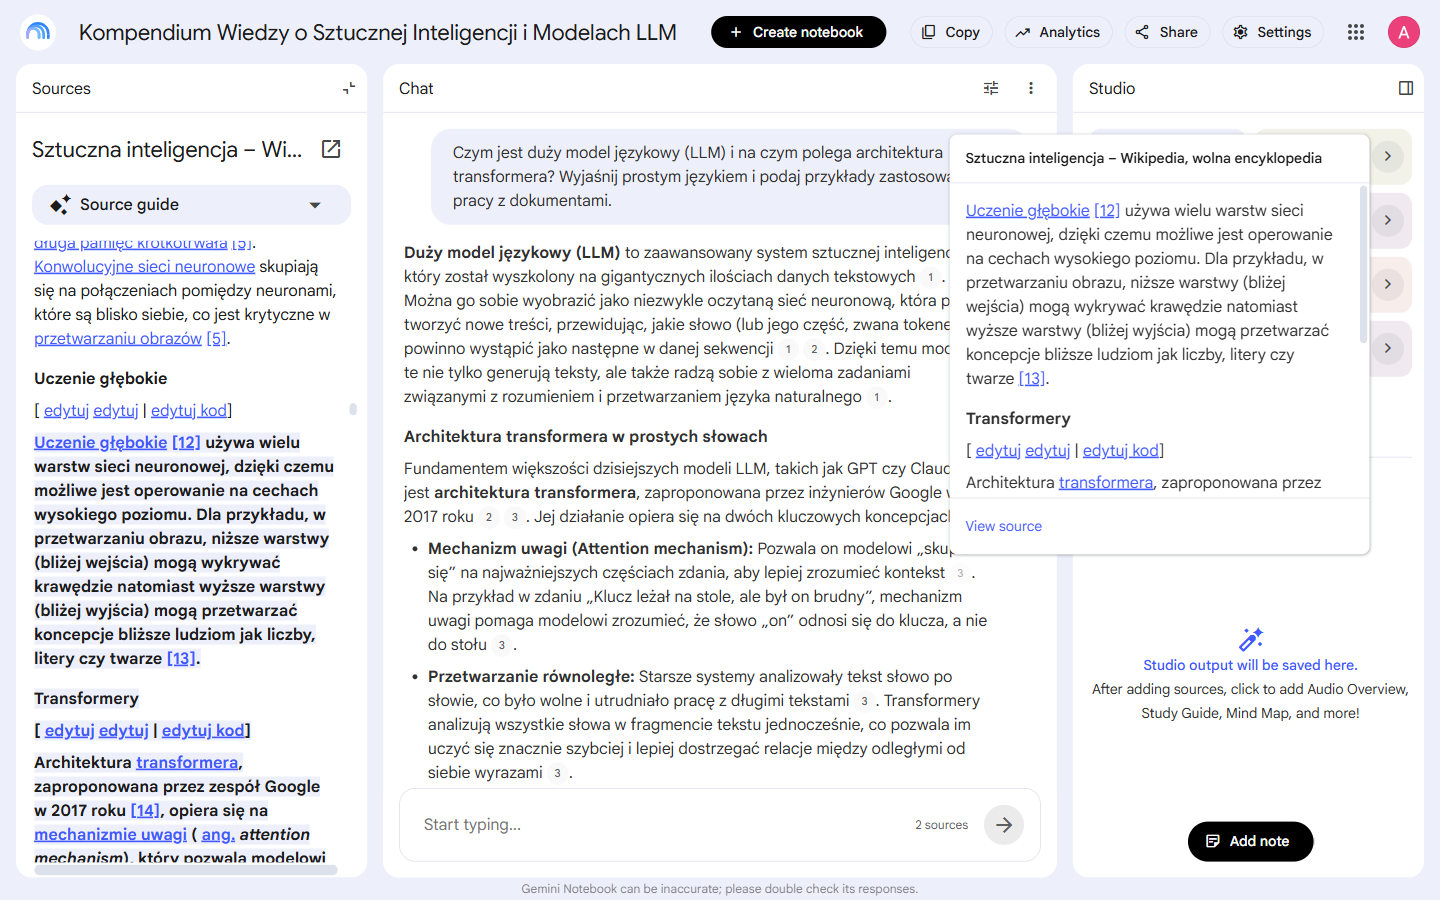Click the Sources panel horizontal scrollbar
1440x900 pixels.
(186, 870)
